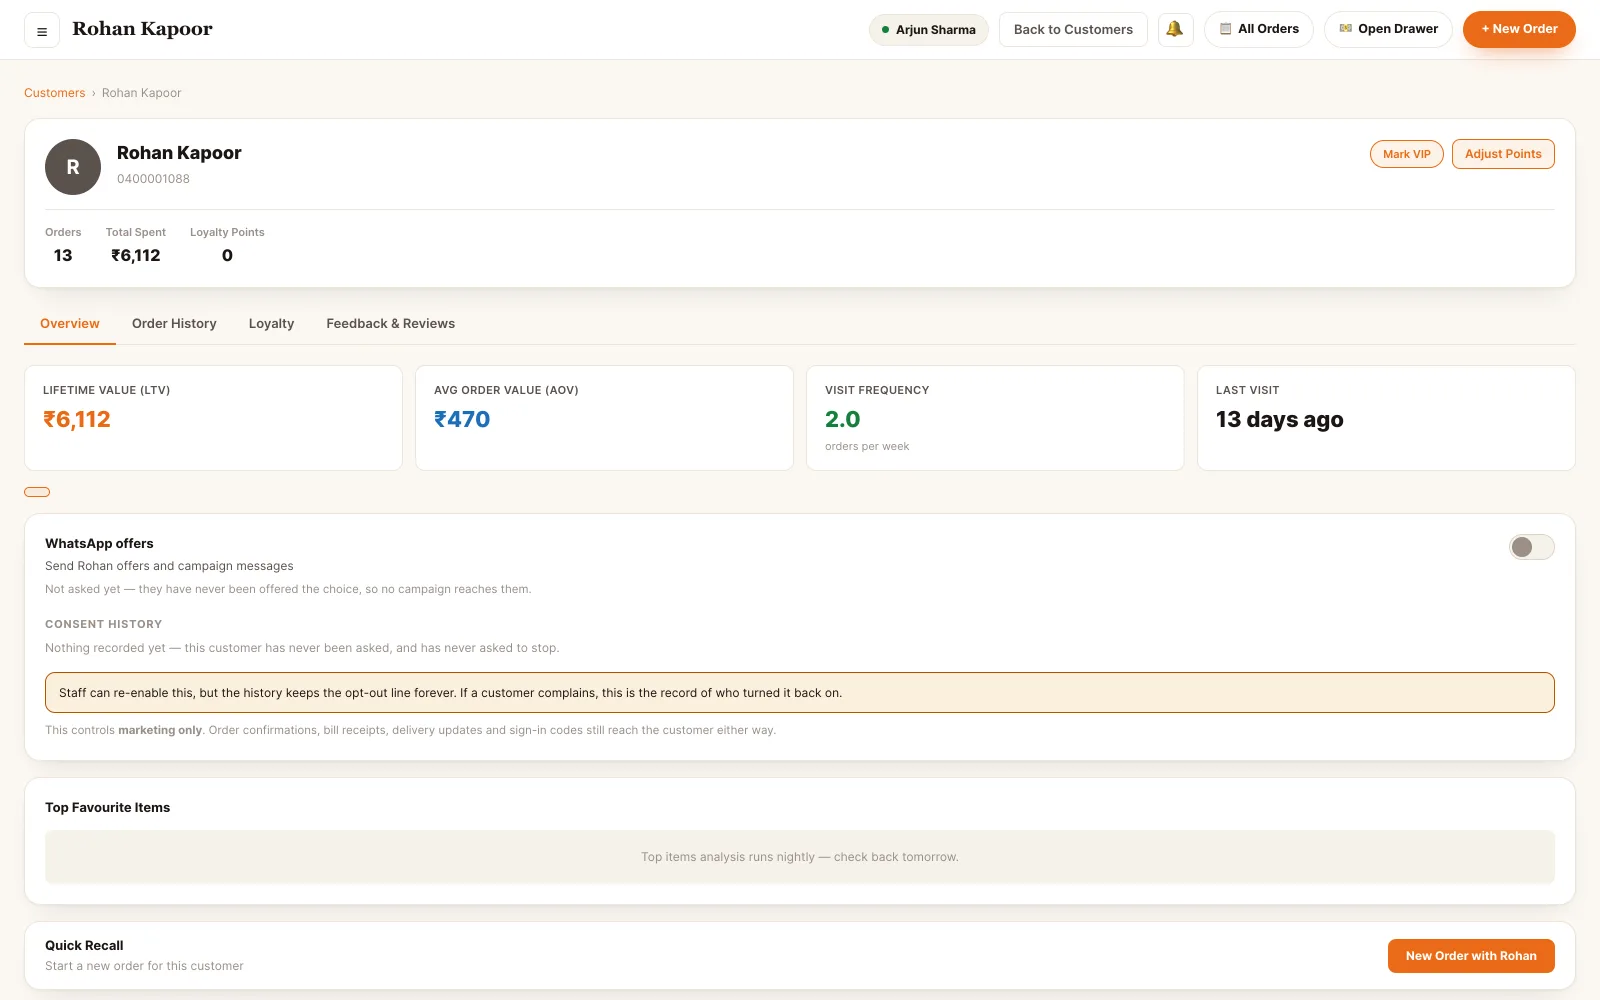This screenshot has width=1600, height=1000.
Task: Click Loyalty Points value 0
Action: (227, 256)
